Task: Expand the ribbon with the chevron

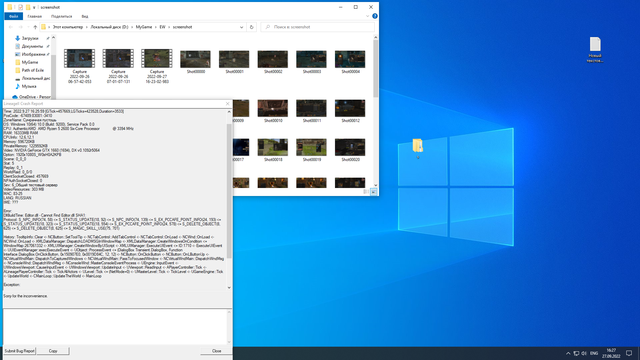Action: tap(367, 16)
